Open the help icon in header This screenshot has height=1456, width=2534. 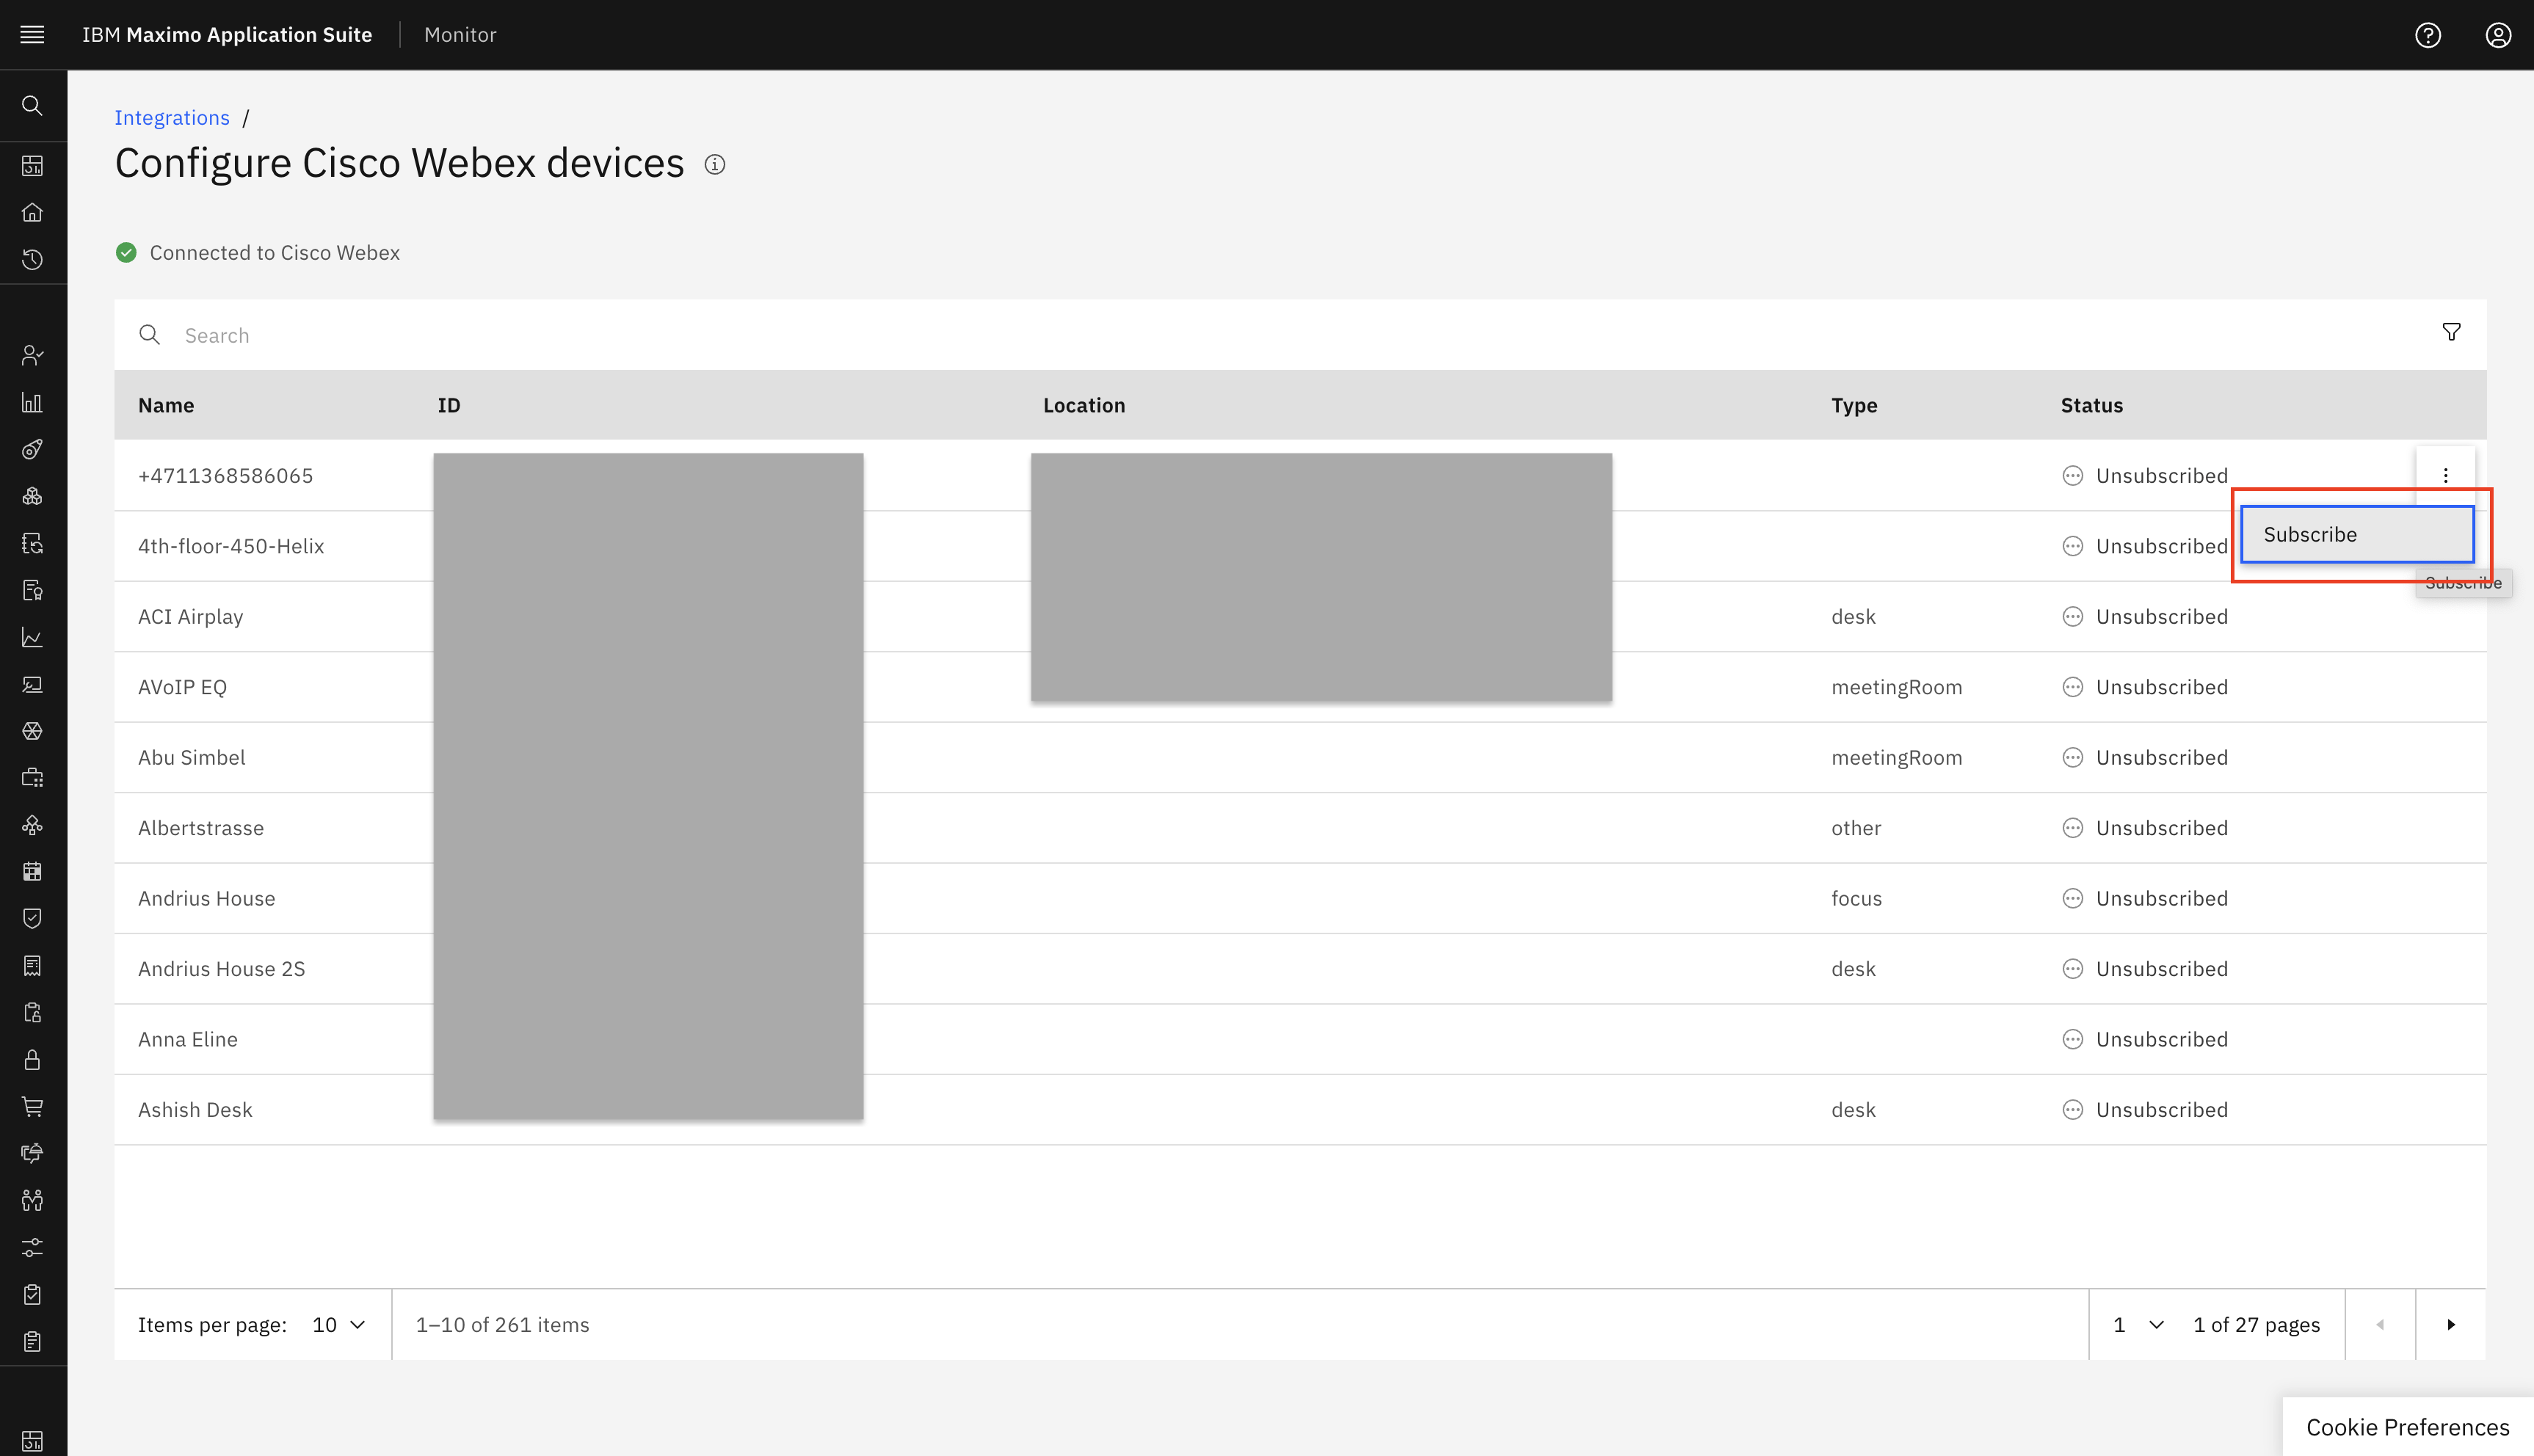coord(2427,35)
